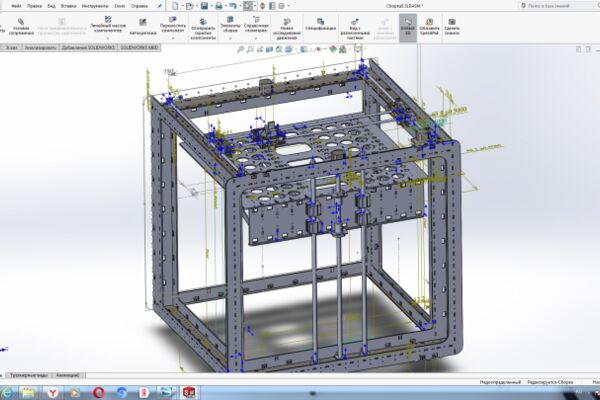
Task: Switch to the SOLIDWORKS MBD tab
Action: tap(139, 48)
